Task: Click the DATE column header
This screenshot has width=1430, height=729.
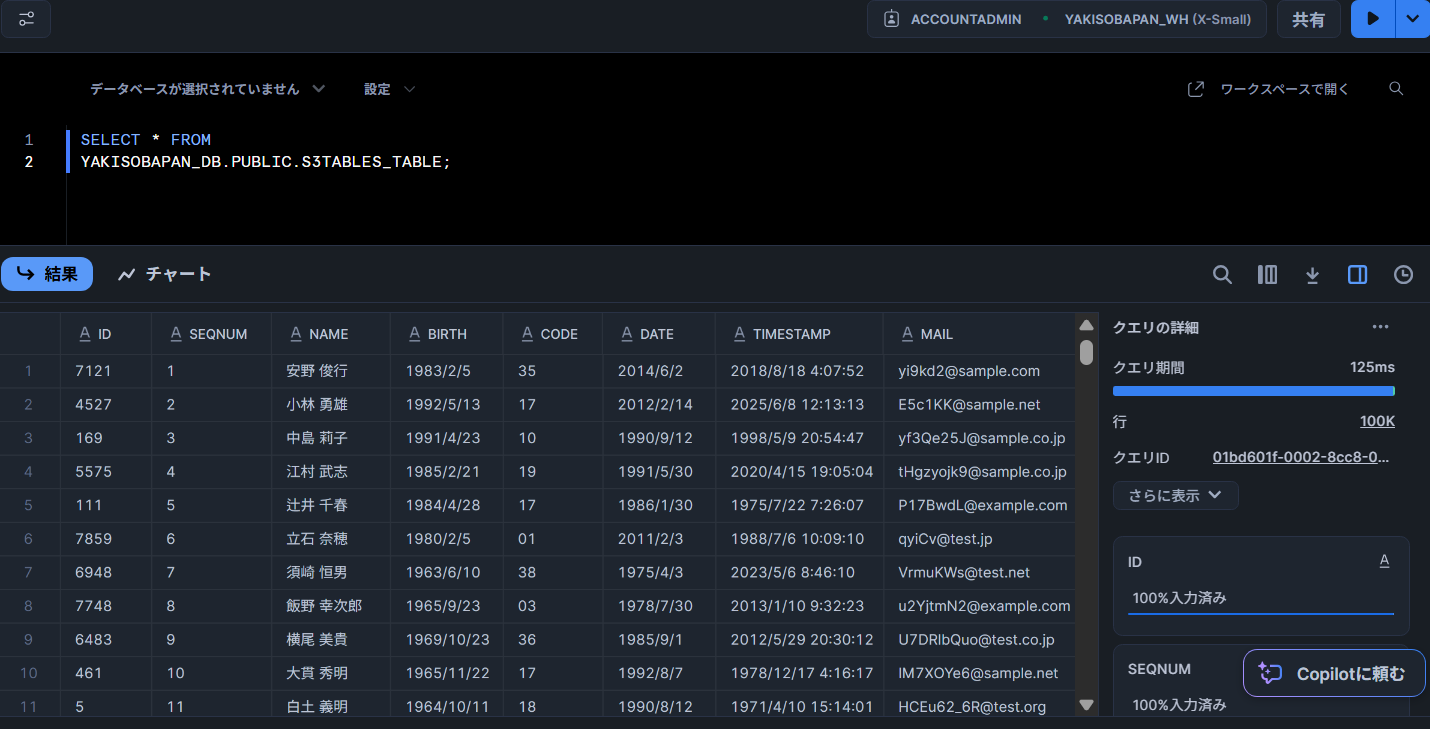Action: point(659,334)
